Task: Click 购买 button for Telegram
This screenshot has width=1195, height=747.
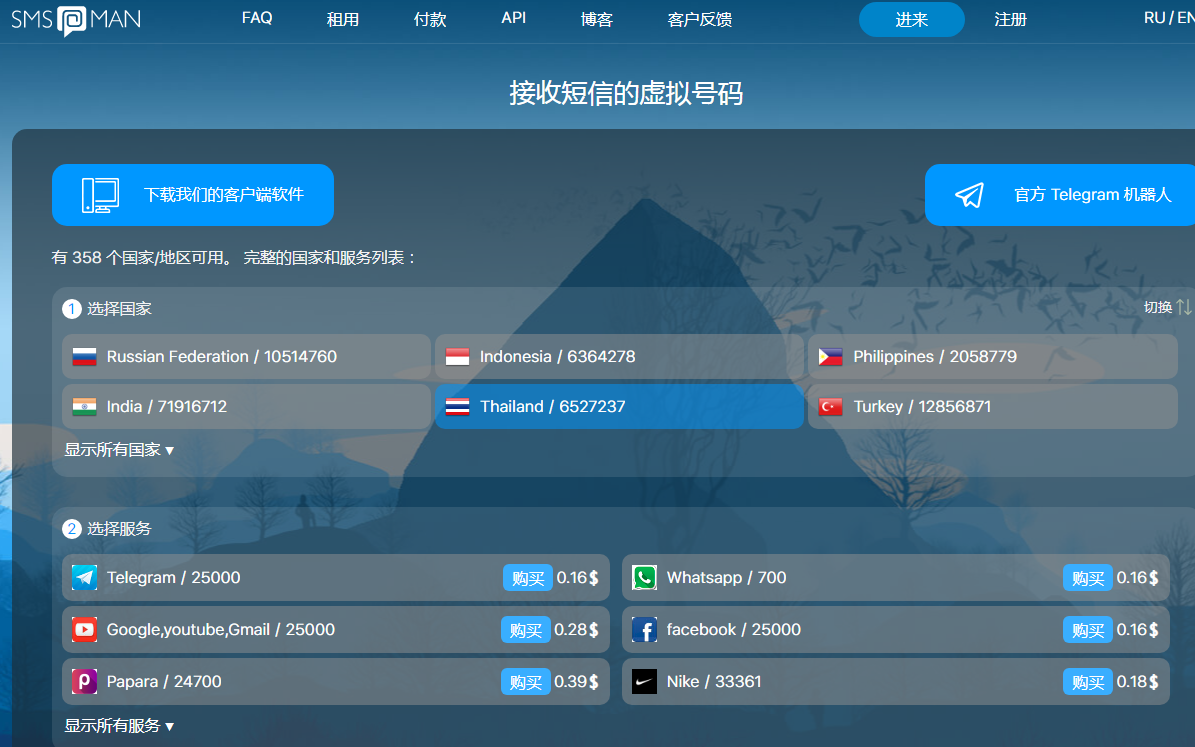Action: (x=527, y=578)
